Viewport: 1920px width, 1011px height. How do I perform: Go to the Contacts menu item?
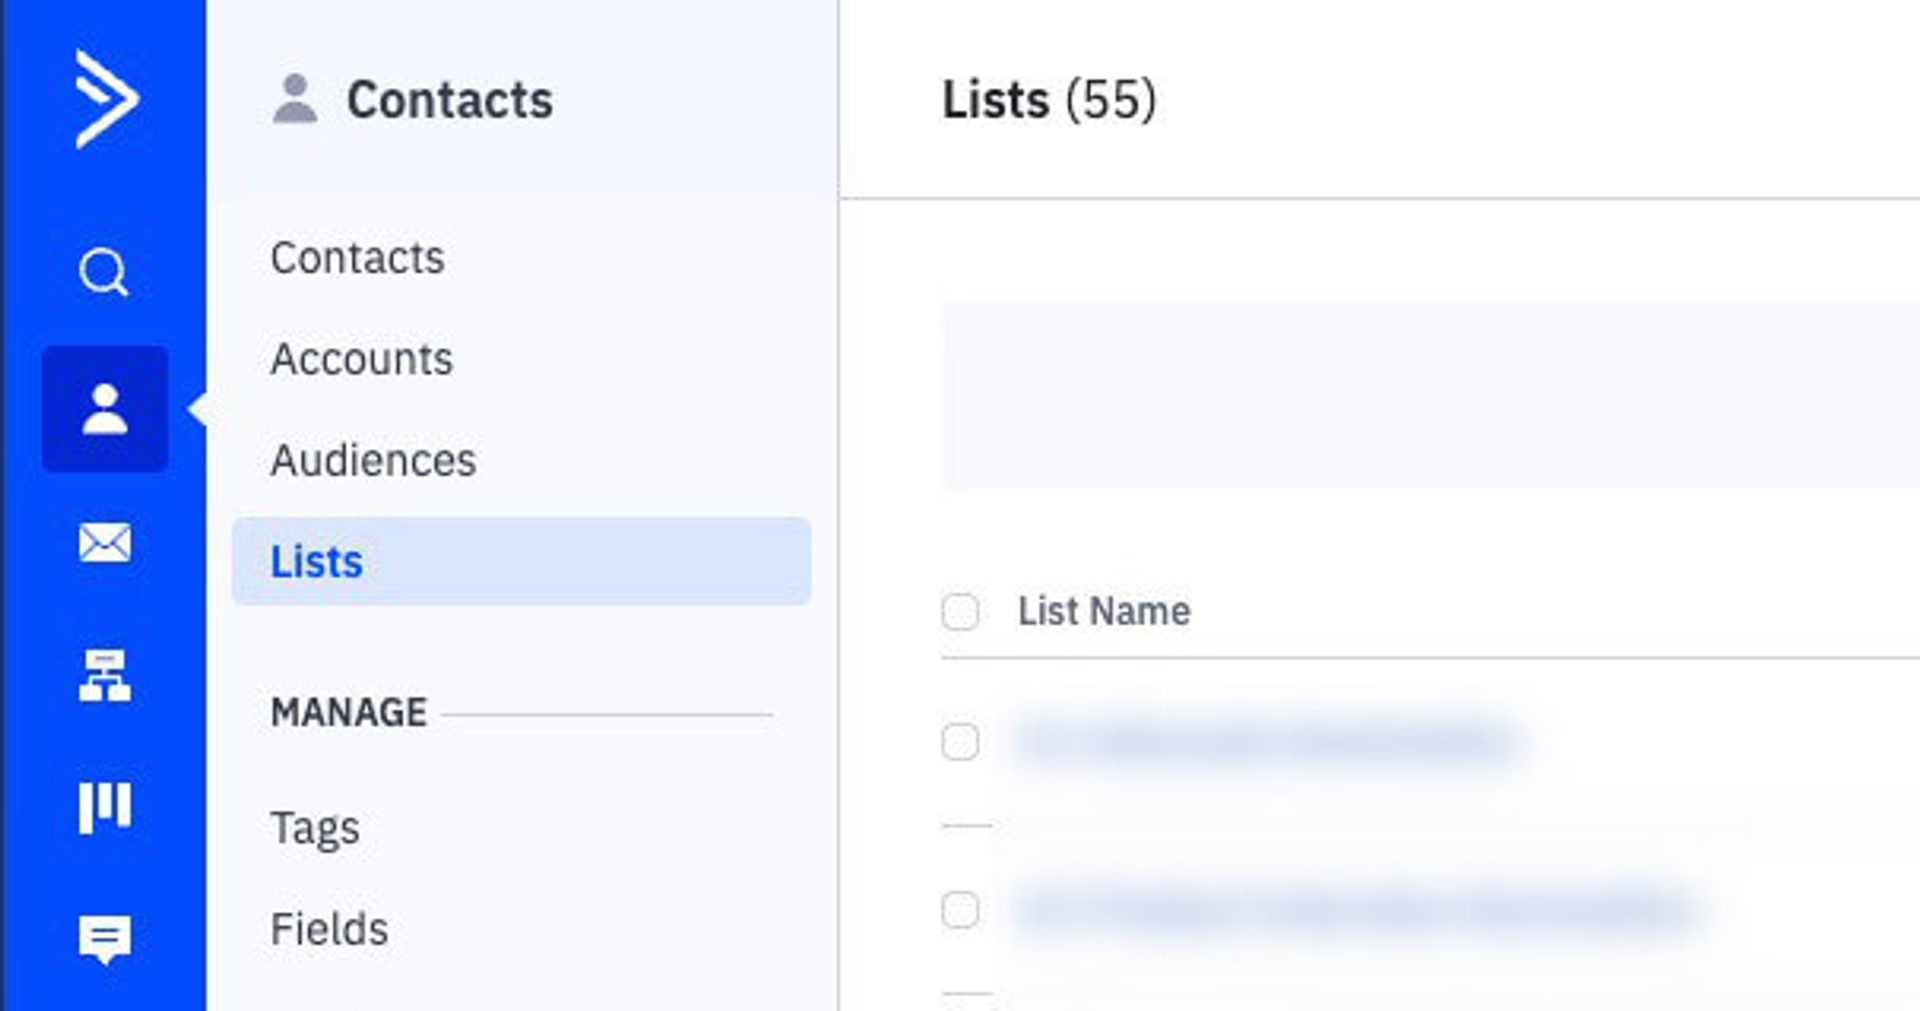click(x=357, y=258)
